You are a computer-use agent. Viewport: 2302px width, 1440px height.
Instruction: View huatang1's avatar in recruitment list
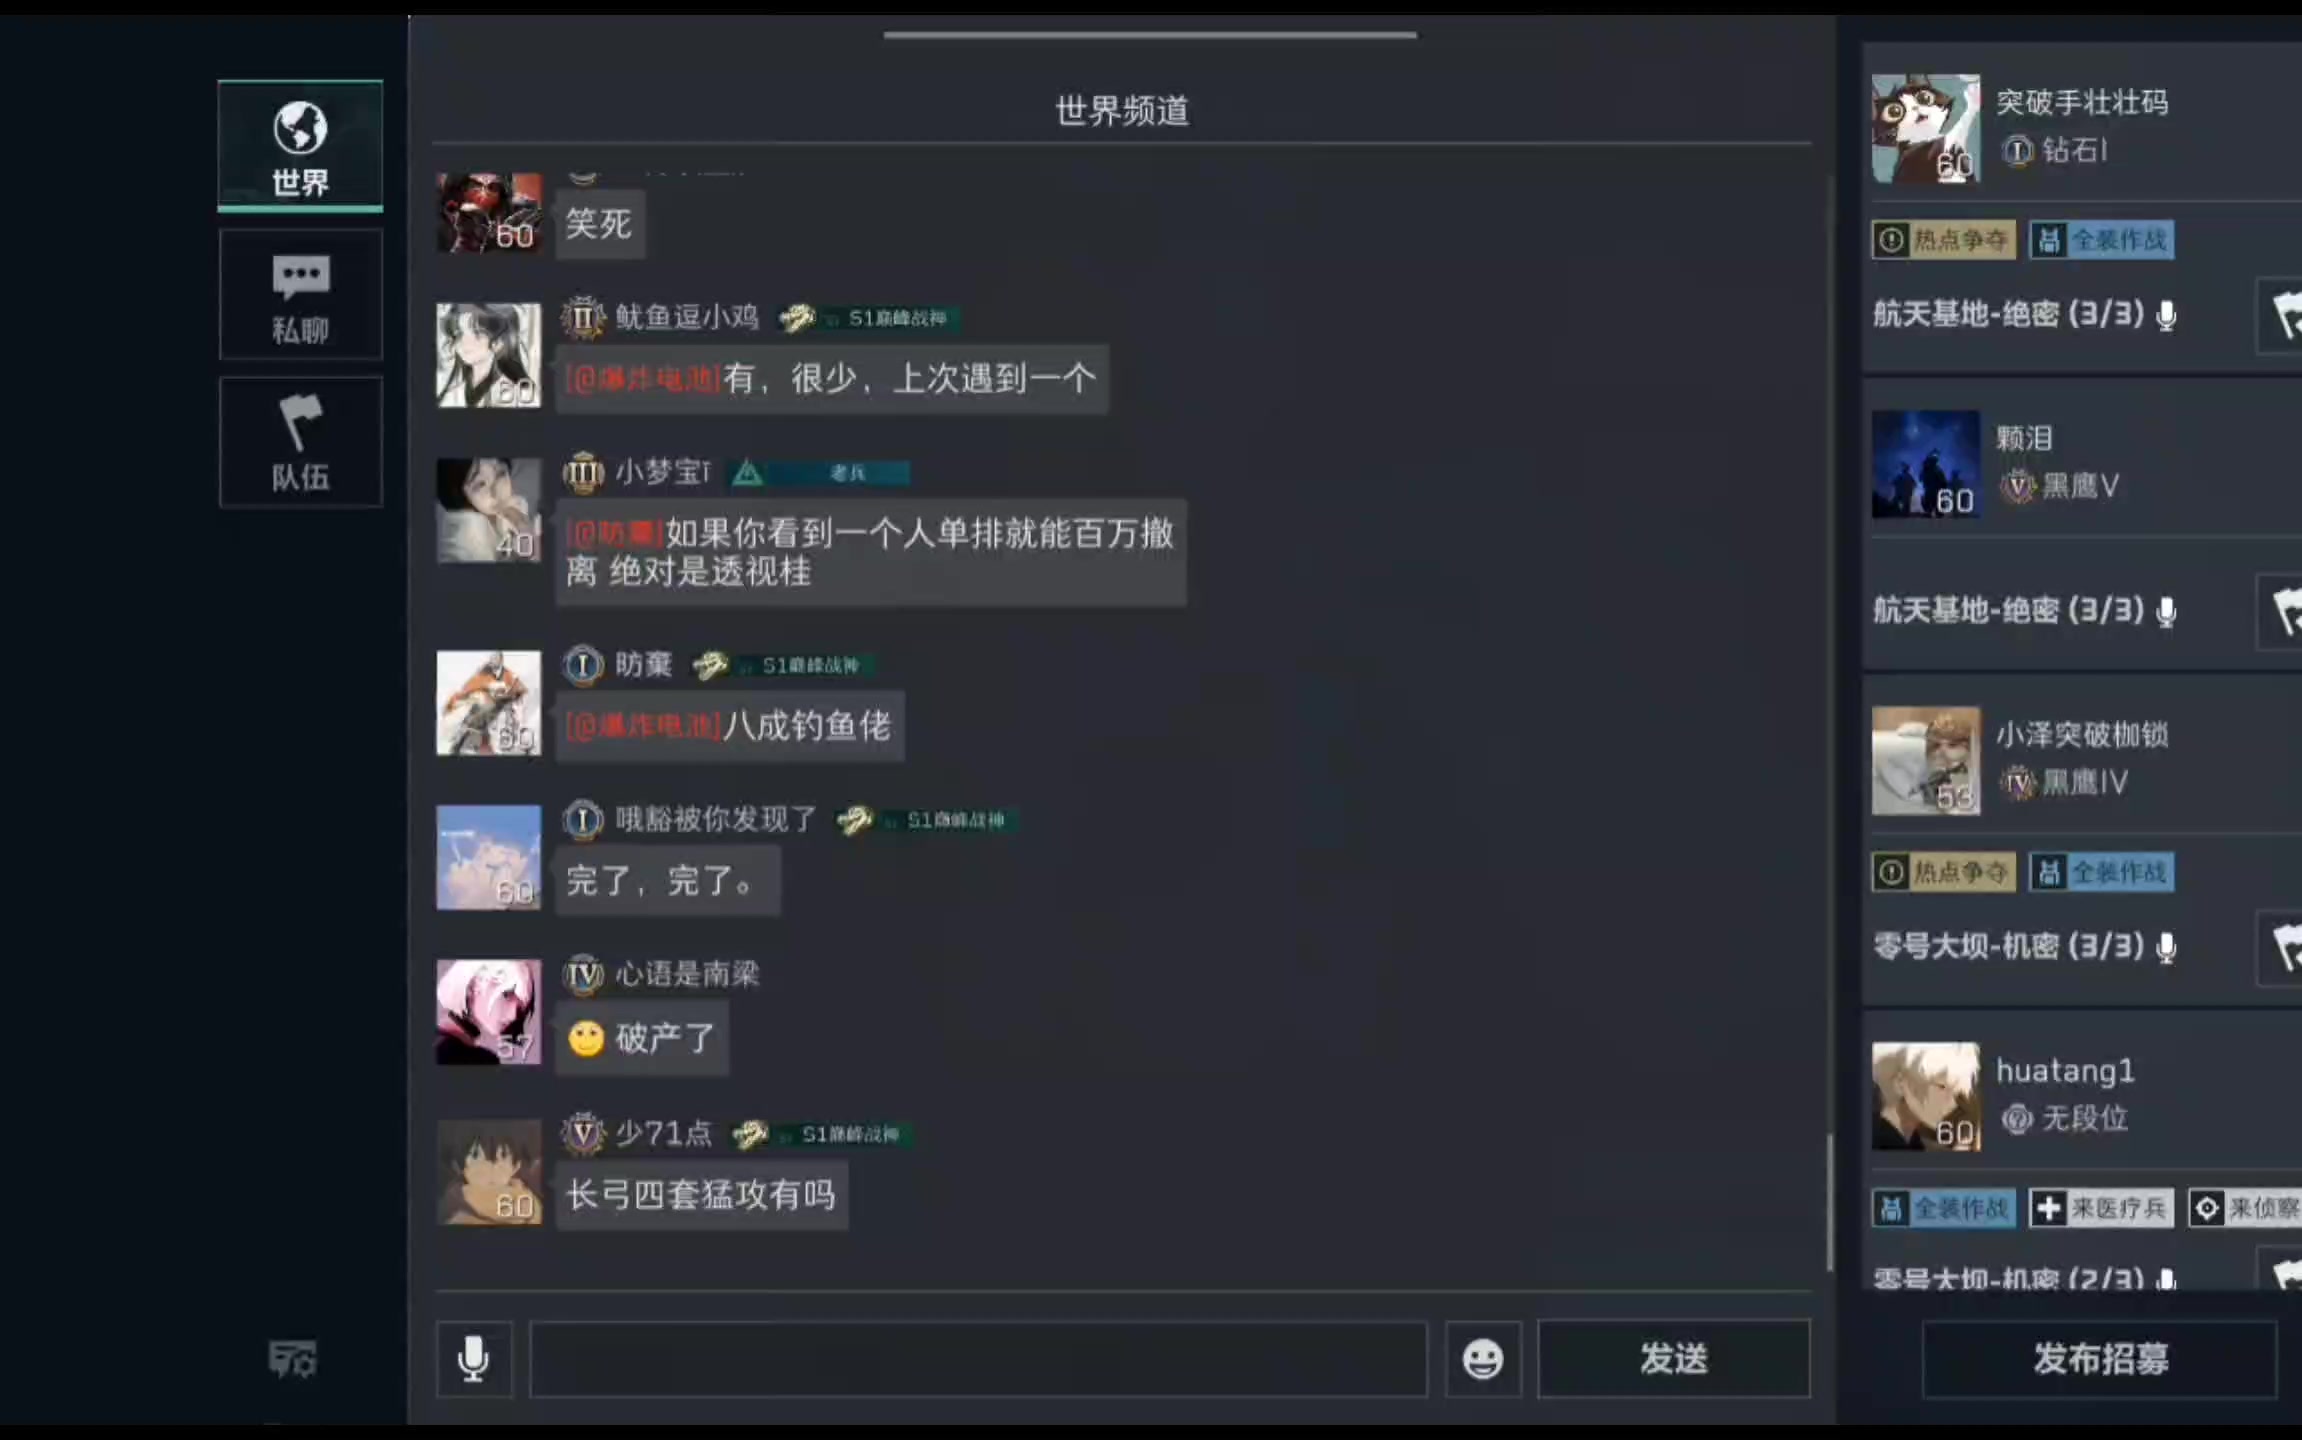(1926, 1096)
